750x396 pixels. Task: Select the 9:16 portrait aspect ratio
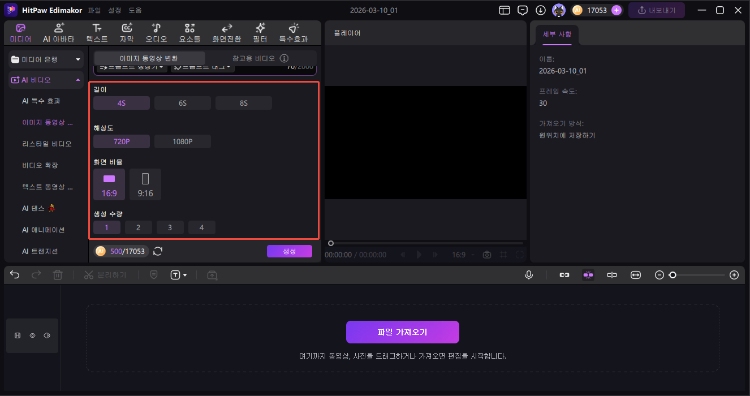point(145,184)
